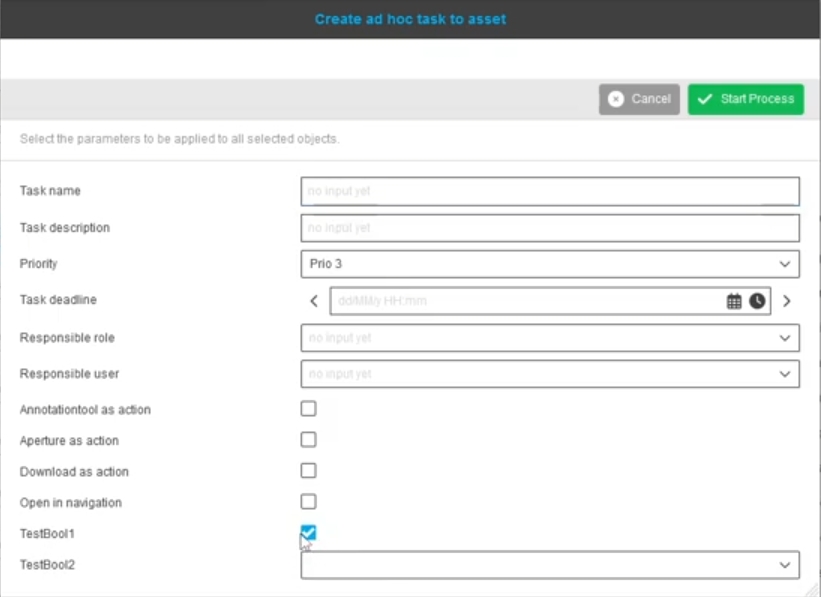The width and height of the screenshot is (821, 597).
Task: Click the Create ad hoc task title
Action: point(410,19)
